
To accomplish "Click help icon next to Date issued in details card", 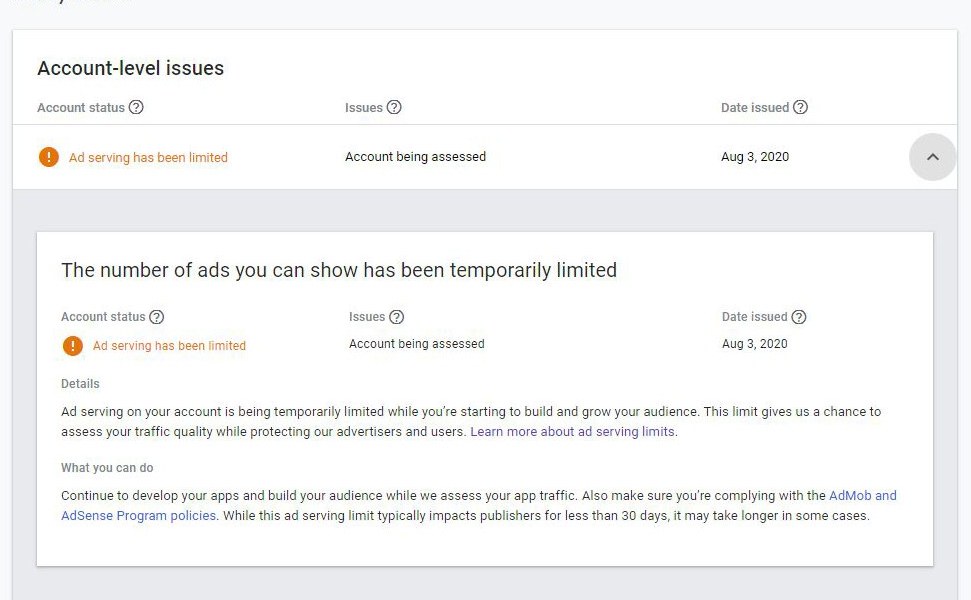I will click(799, 317).
